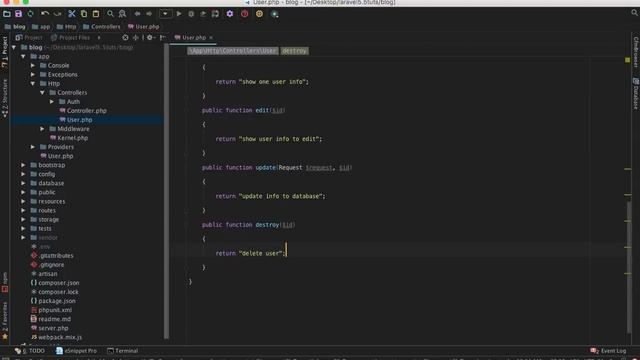Viewport: 640px width, 360px height.
Task: Open the eSnippet Pro tool window
Action: [76, 351]
